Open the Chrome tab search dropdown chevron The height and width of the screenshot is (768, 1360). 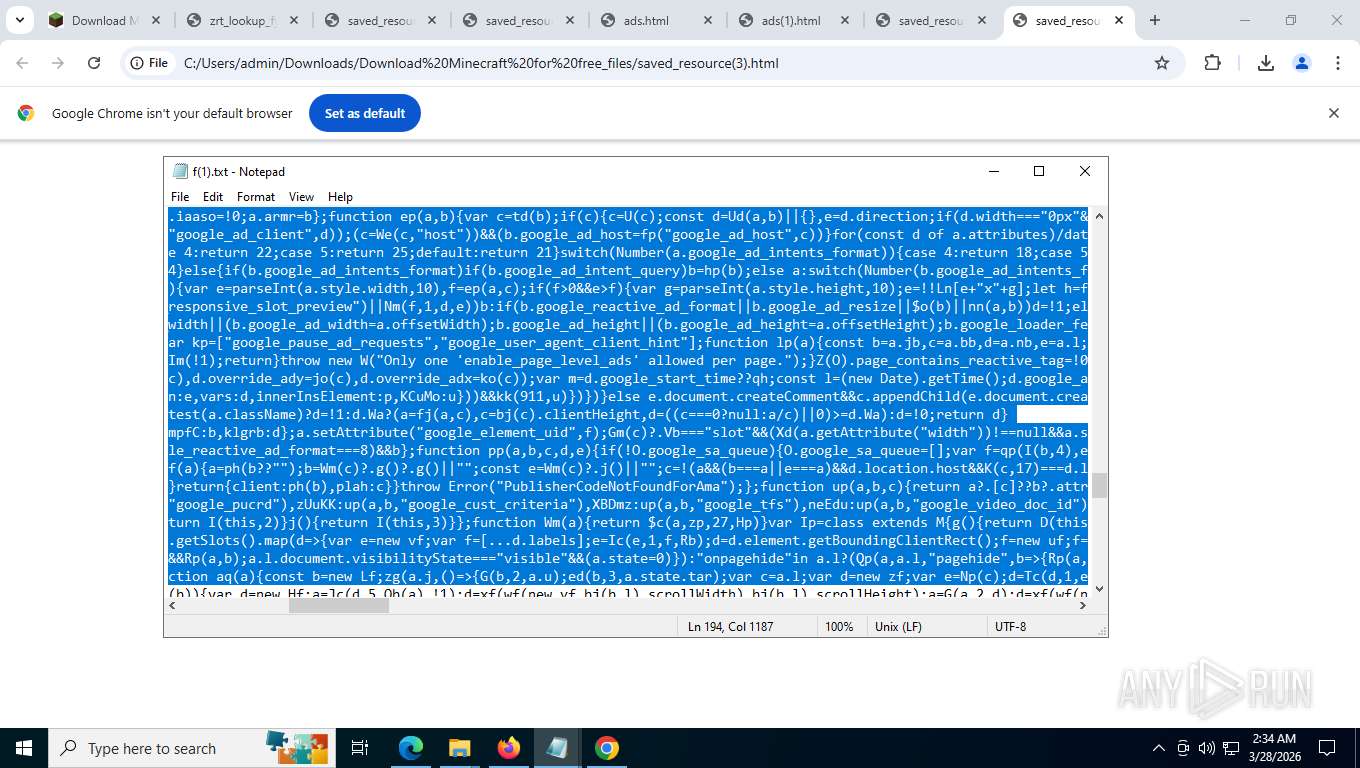tap(20, 20)
